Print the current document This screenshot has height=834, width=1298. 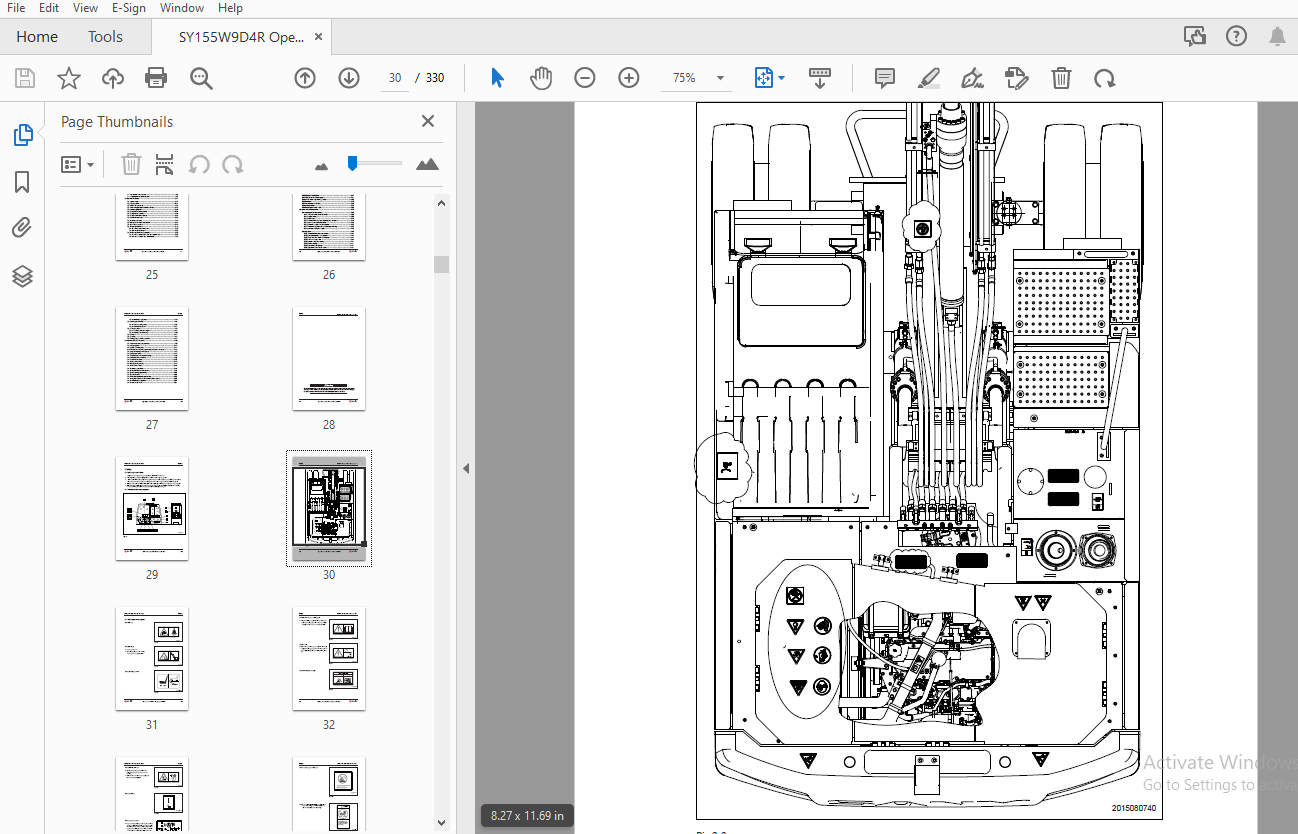pos(156,78)
